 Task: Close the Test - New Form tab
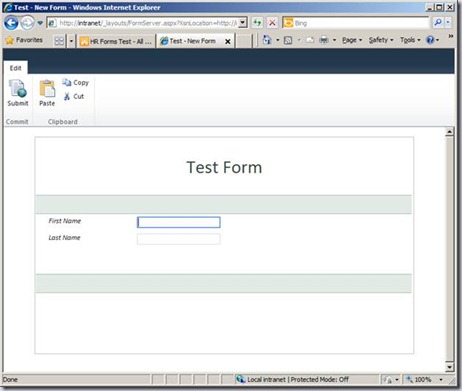(228, 41)
